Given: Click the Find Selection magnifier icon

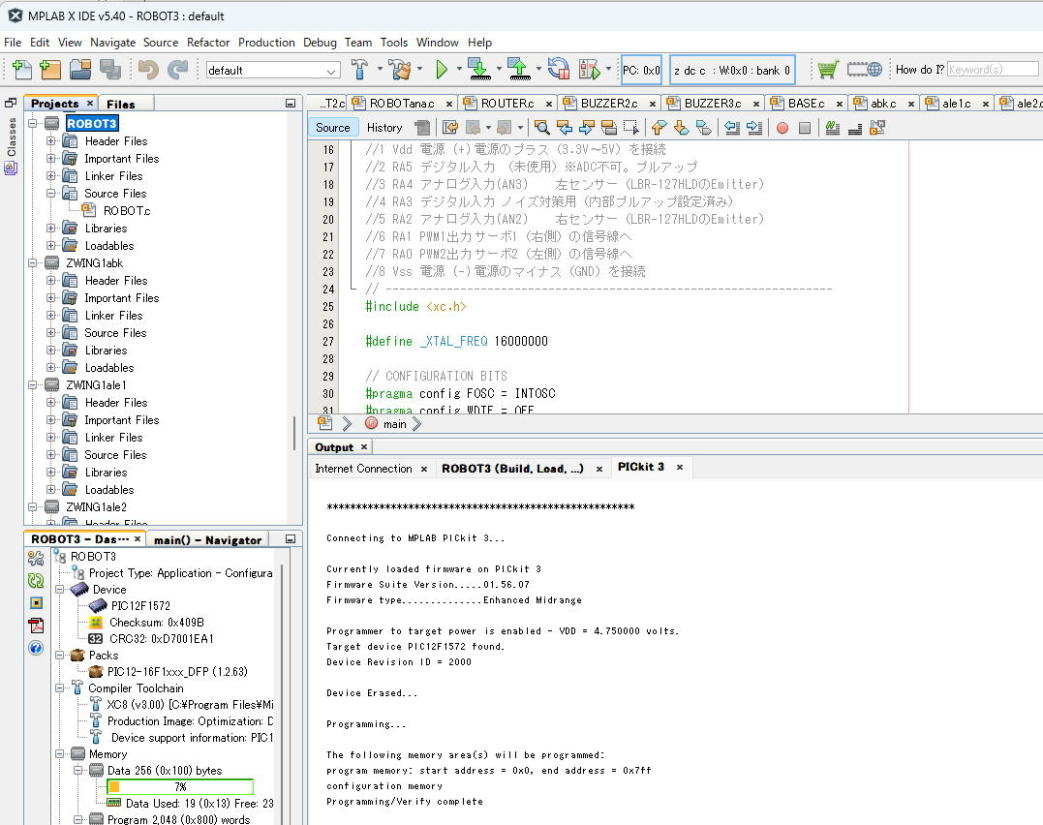Looking at the screenshot, I should (542, 128).
